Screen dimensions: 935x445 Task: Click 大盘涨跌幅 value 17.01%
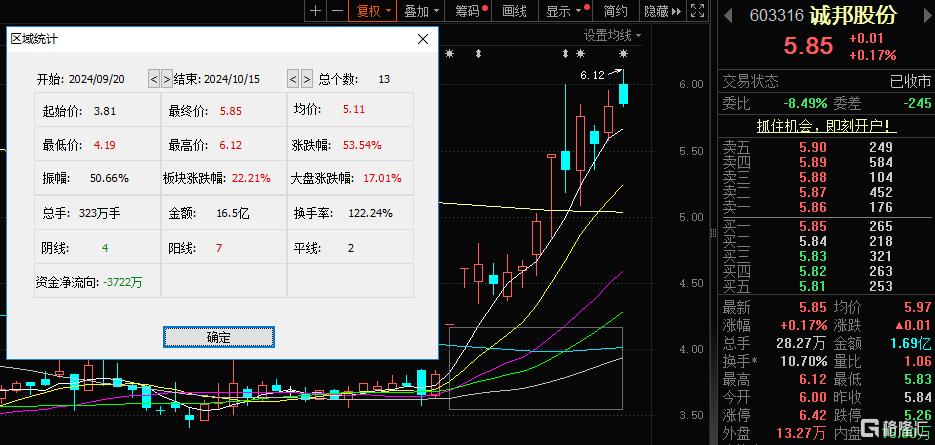coord(382,178)
